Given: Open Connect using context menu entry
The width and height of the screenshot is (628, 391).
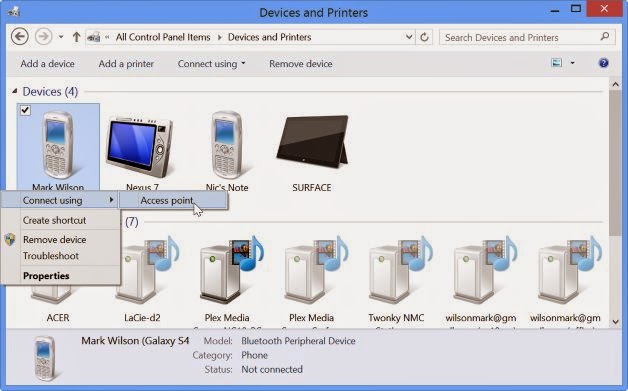Looking at the screenshot, I should [x=60, y=200].
